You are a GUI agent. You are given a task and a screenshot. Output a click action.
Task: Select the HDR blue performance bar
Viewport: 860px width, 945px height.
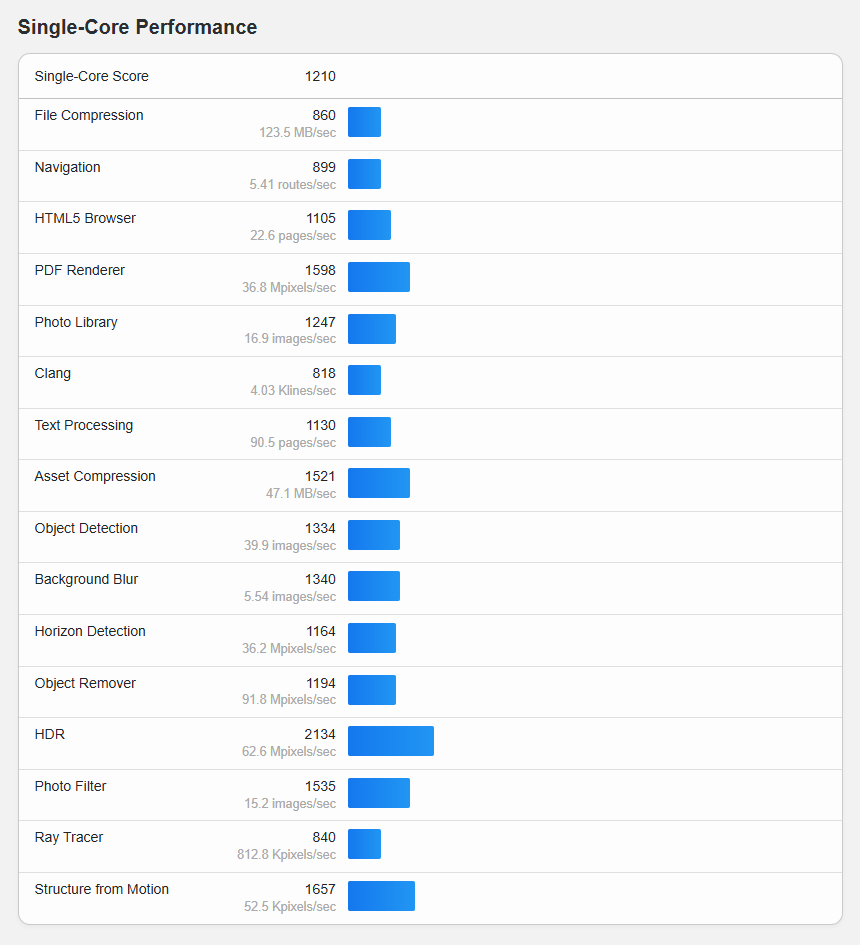[x=391, y=741]
